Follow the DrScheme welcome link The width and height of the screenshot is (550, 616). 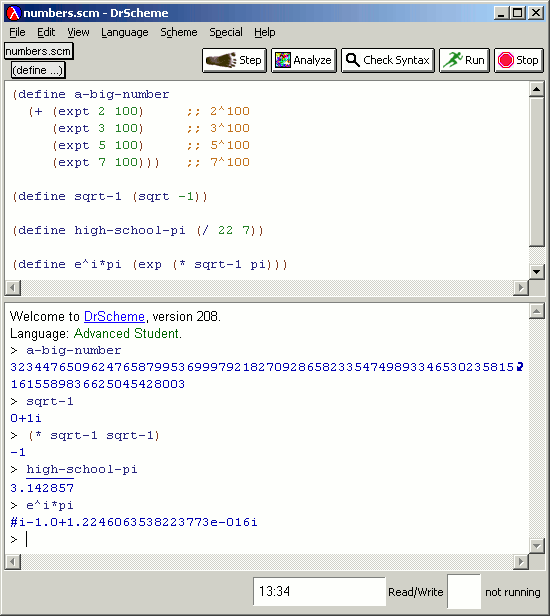click(x=114, y=317)
